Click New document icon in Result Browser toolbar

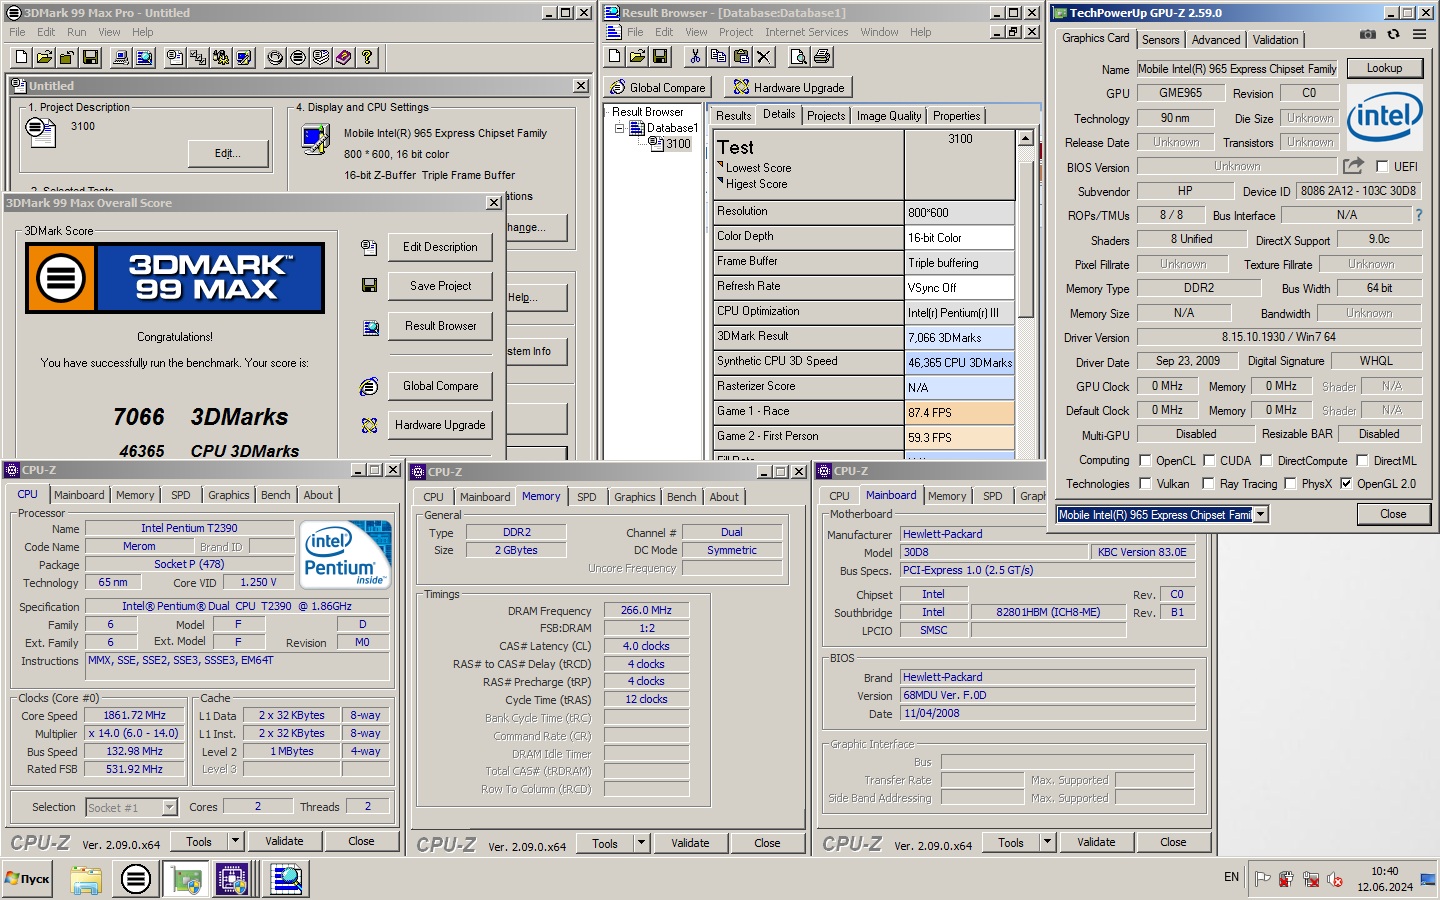614,57
